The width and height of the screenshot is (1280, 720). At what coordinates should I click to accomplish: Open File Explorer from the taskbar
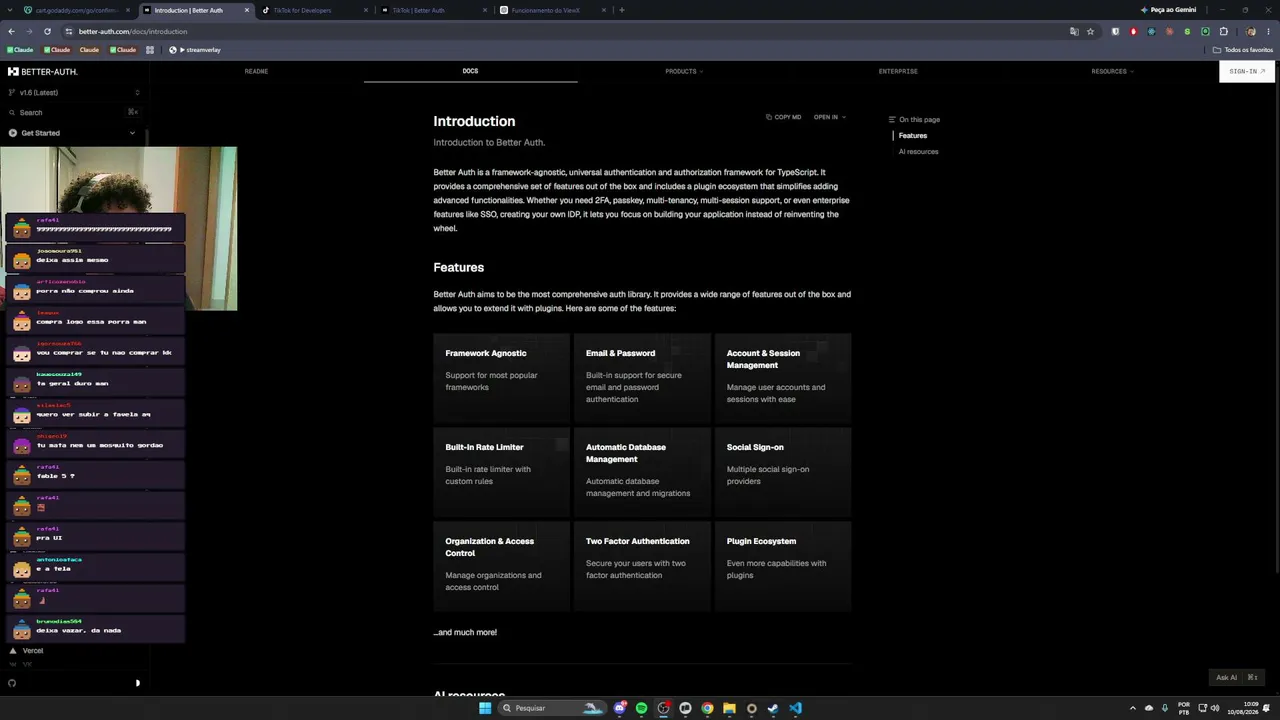click(729, 708)
